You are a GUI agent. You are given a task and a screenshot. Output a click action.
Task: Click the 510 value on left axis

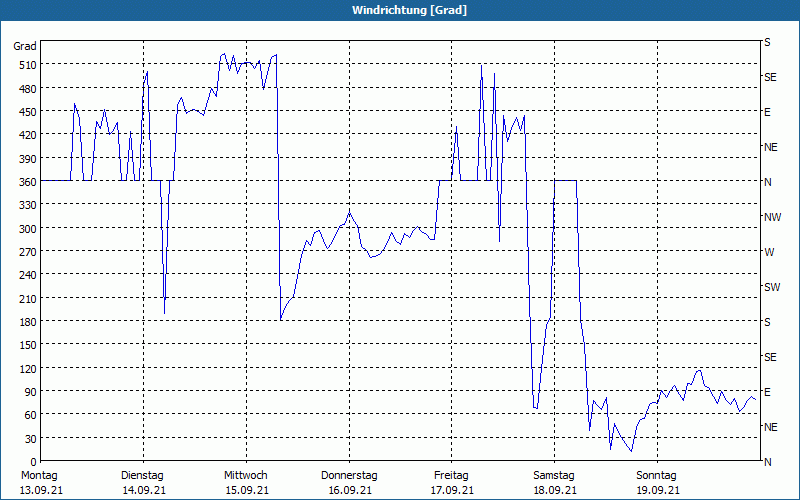(28, 65)
